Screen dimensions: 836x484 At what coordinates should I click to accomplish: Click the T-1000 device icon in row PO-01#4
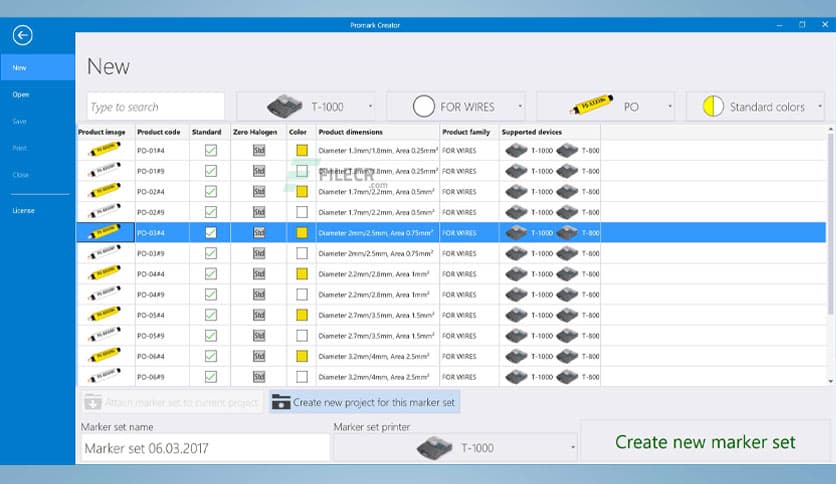pos(516,150)
